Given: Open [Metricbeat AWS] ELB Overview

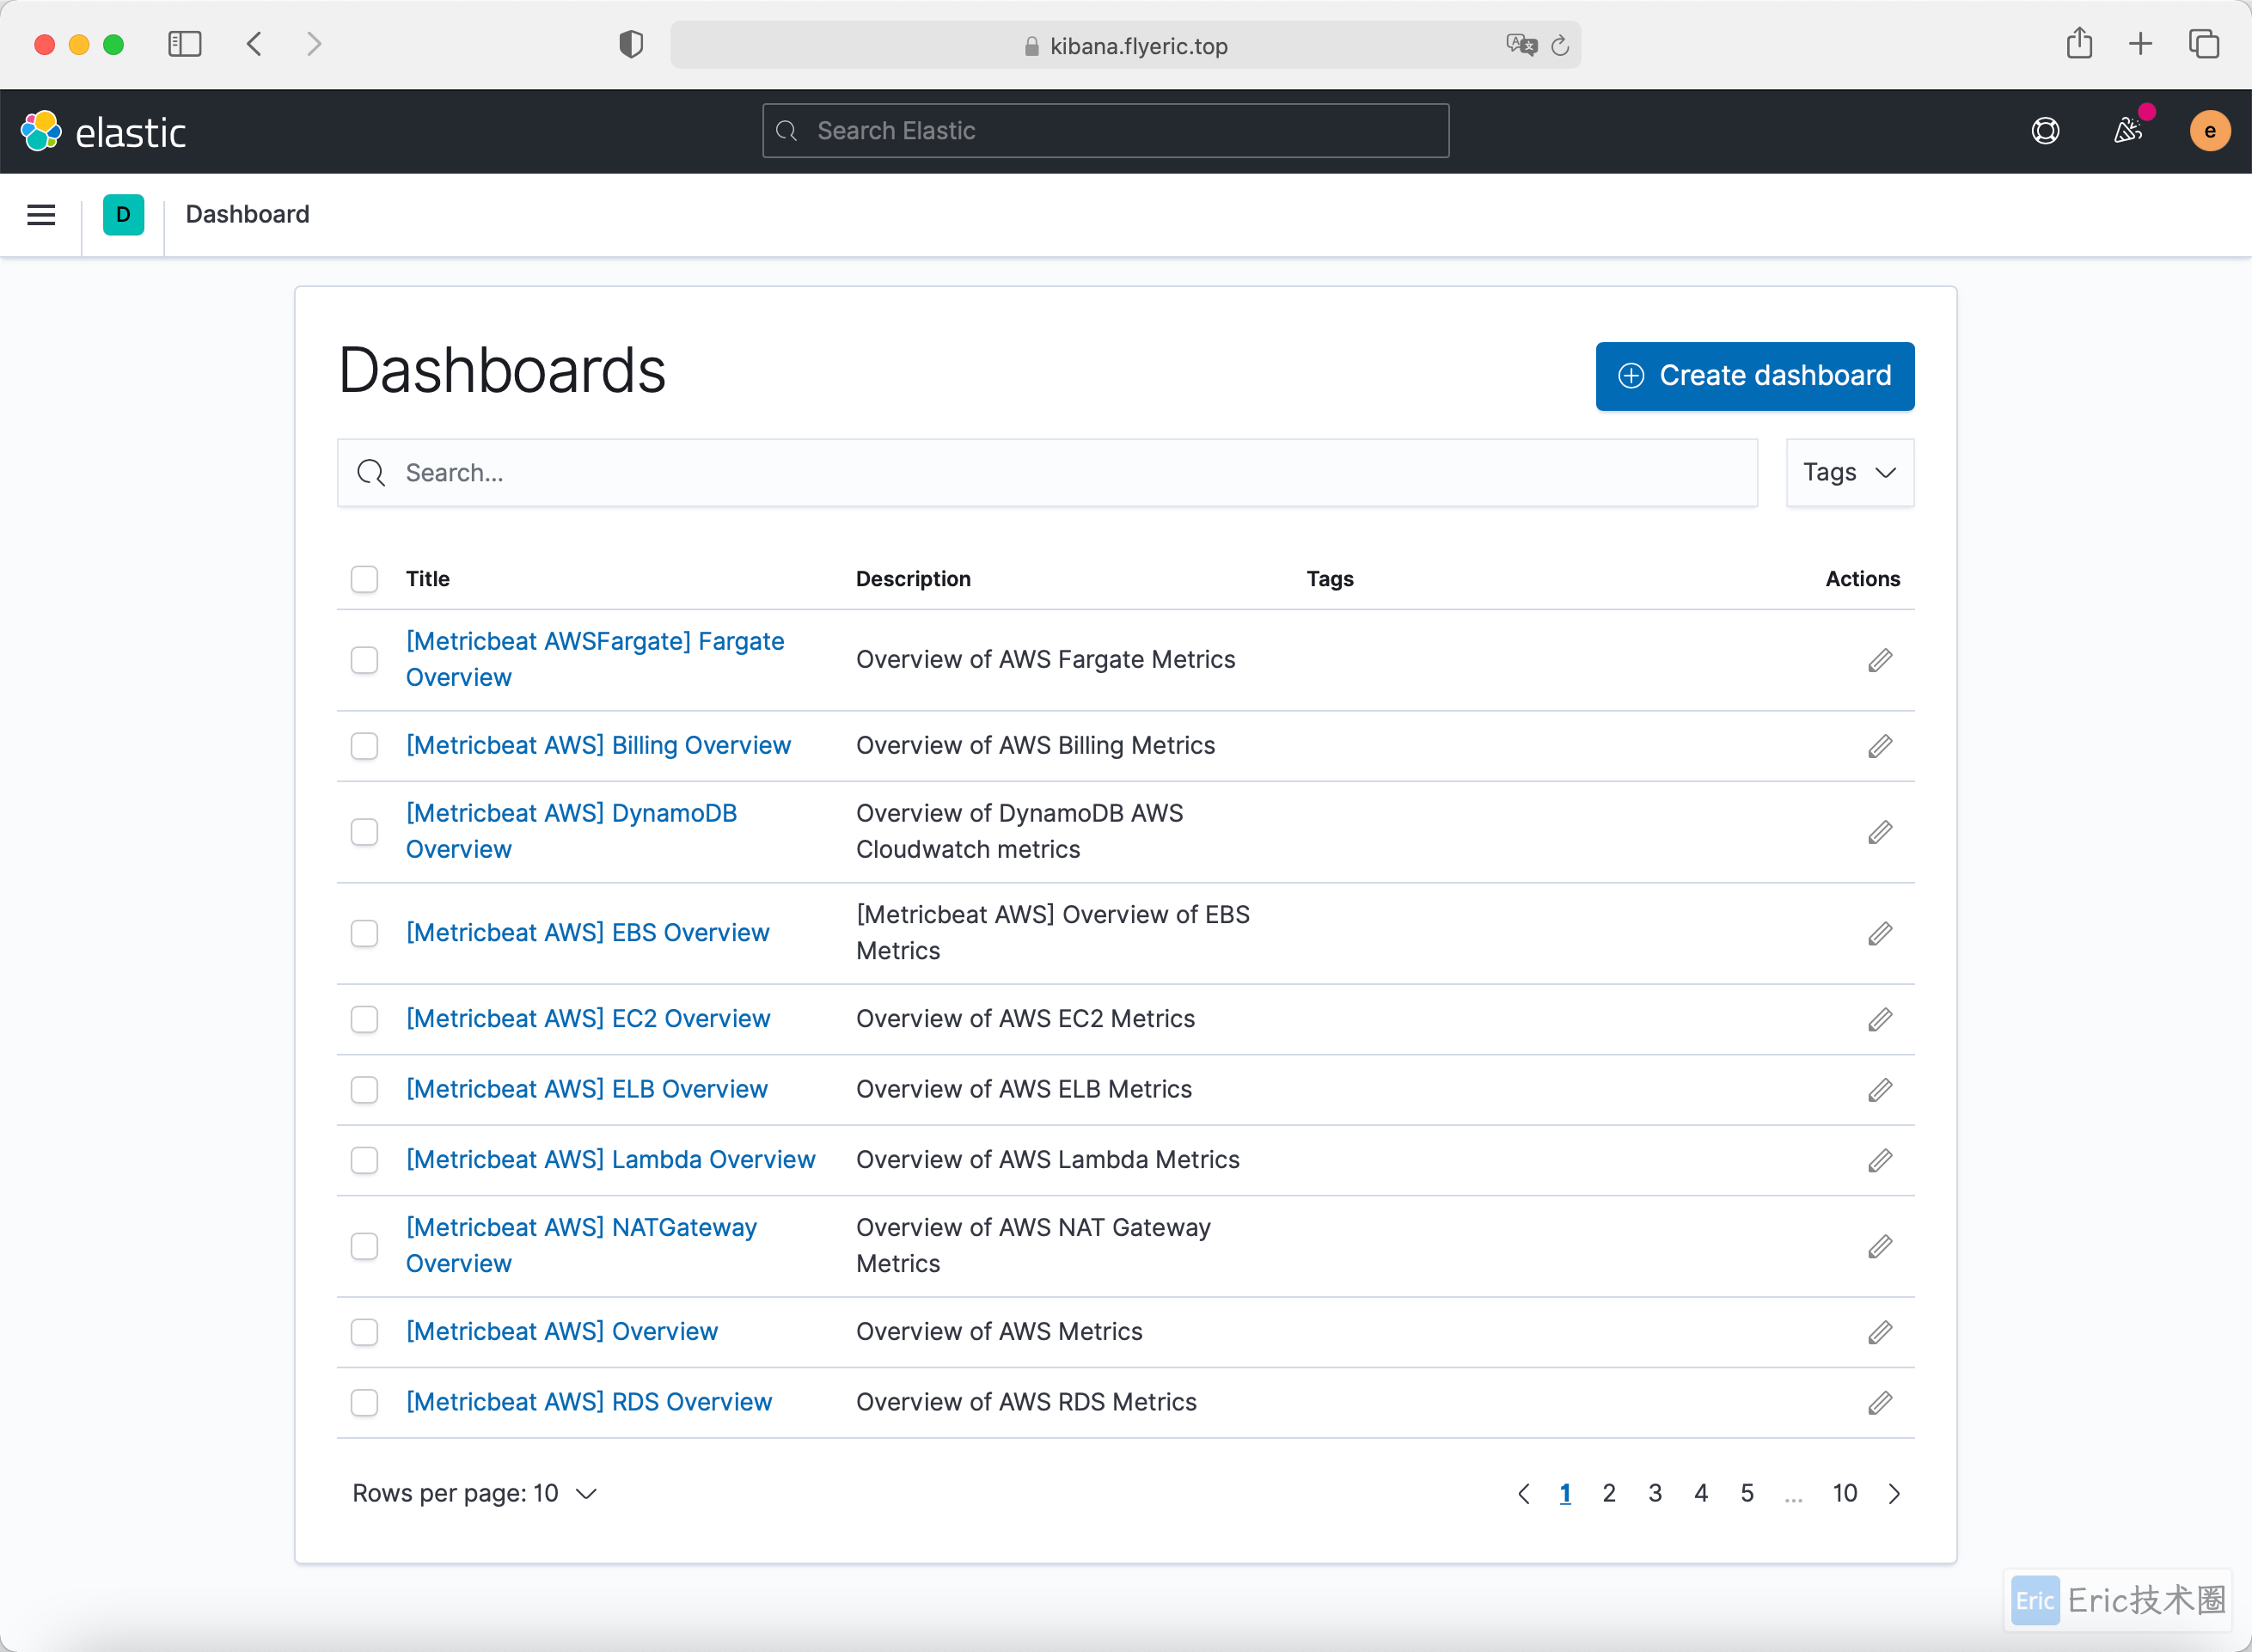Looking at the screenshot, I should 586,1089.
